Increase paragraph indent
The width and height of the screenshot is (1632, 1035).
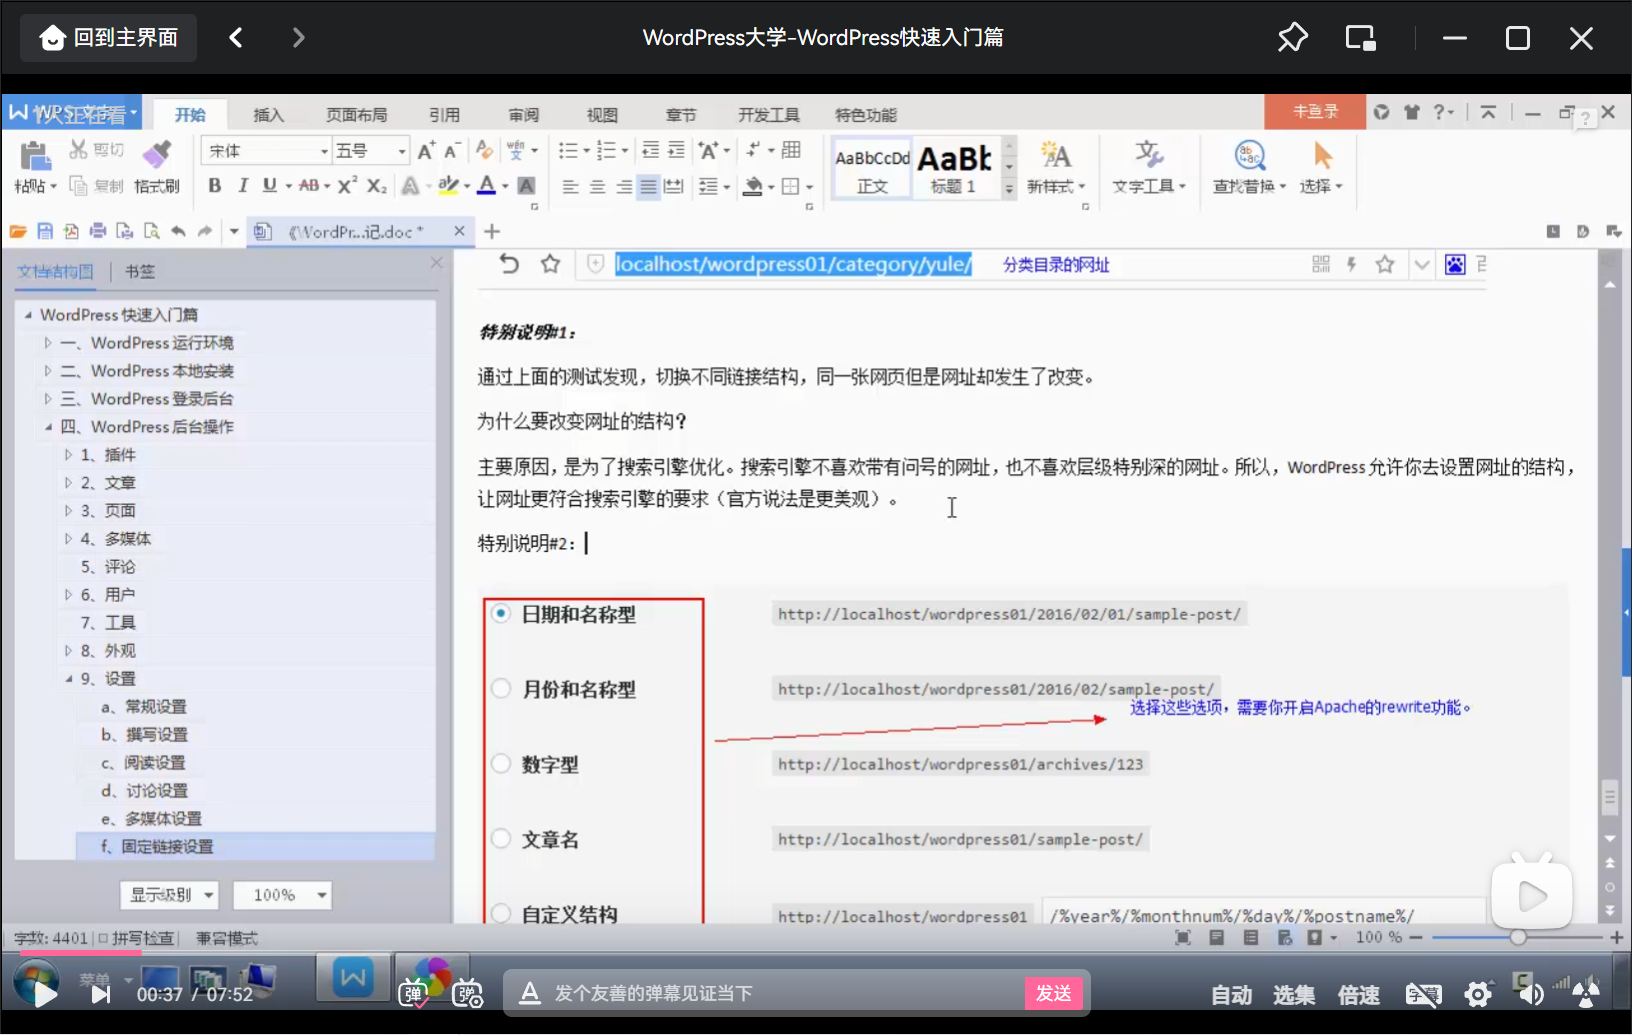[676, 151]
